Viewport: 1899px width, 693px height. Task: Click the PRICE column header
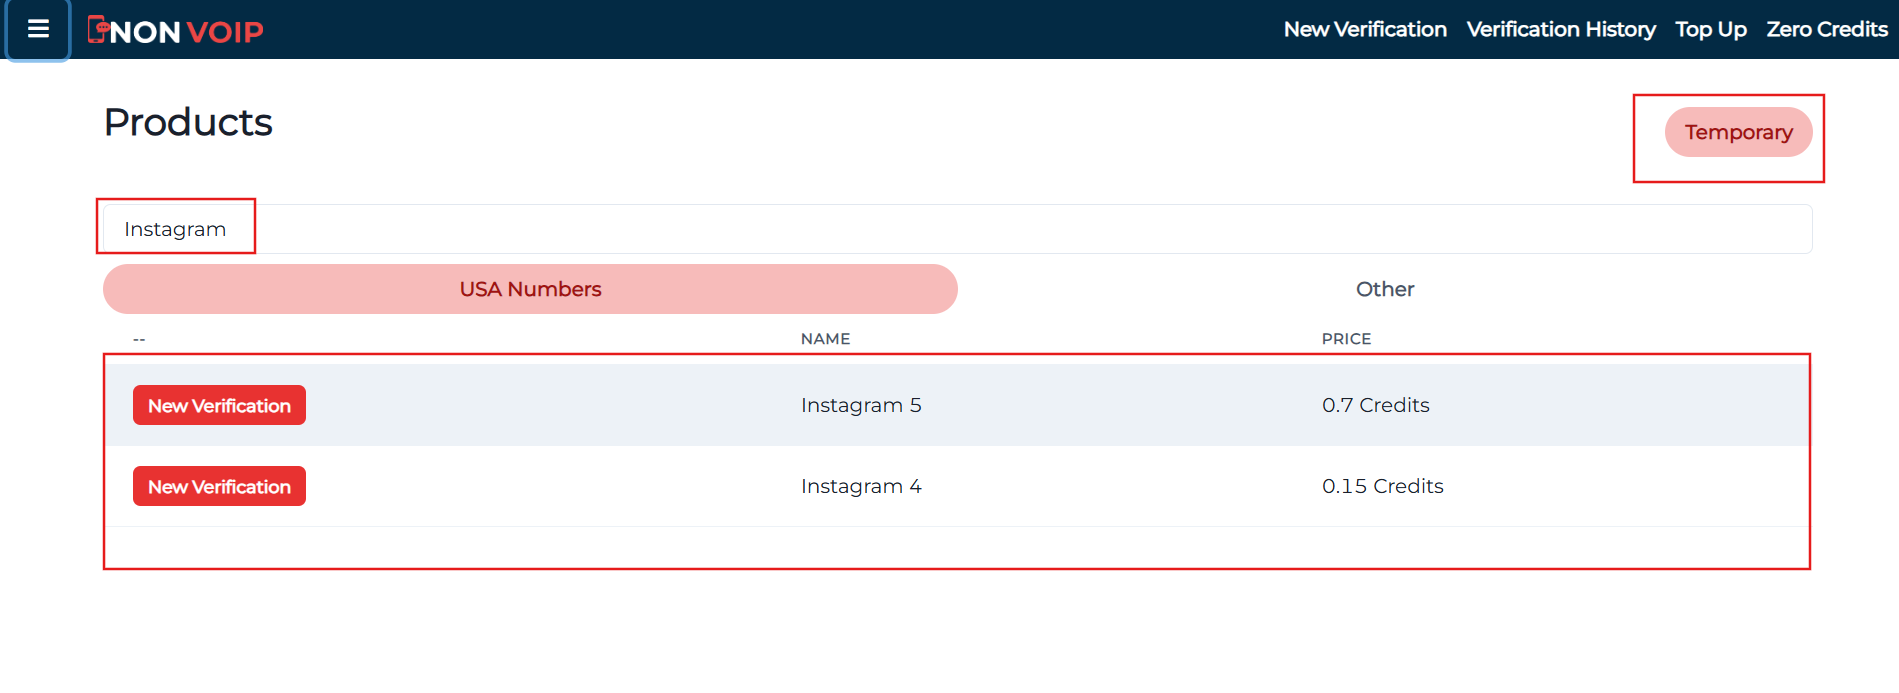point(1345,338)
